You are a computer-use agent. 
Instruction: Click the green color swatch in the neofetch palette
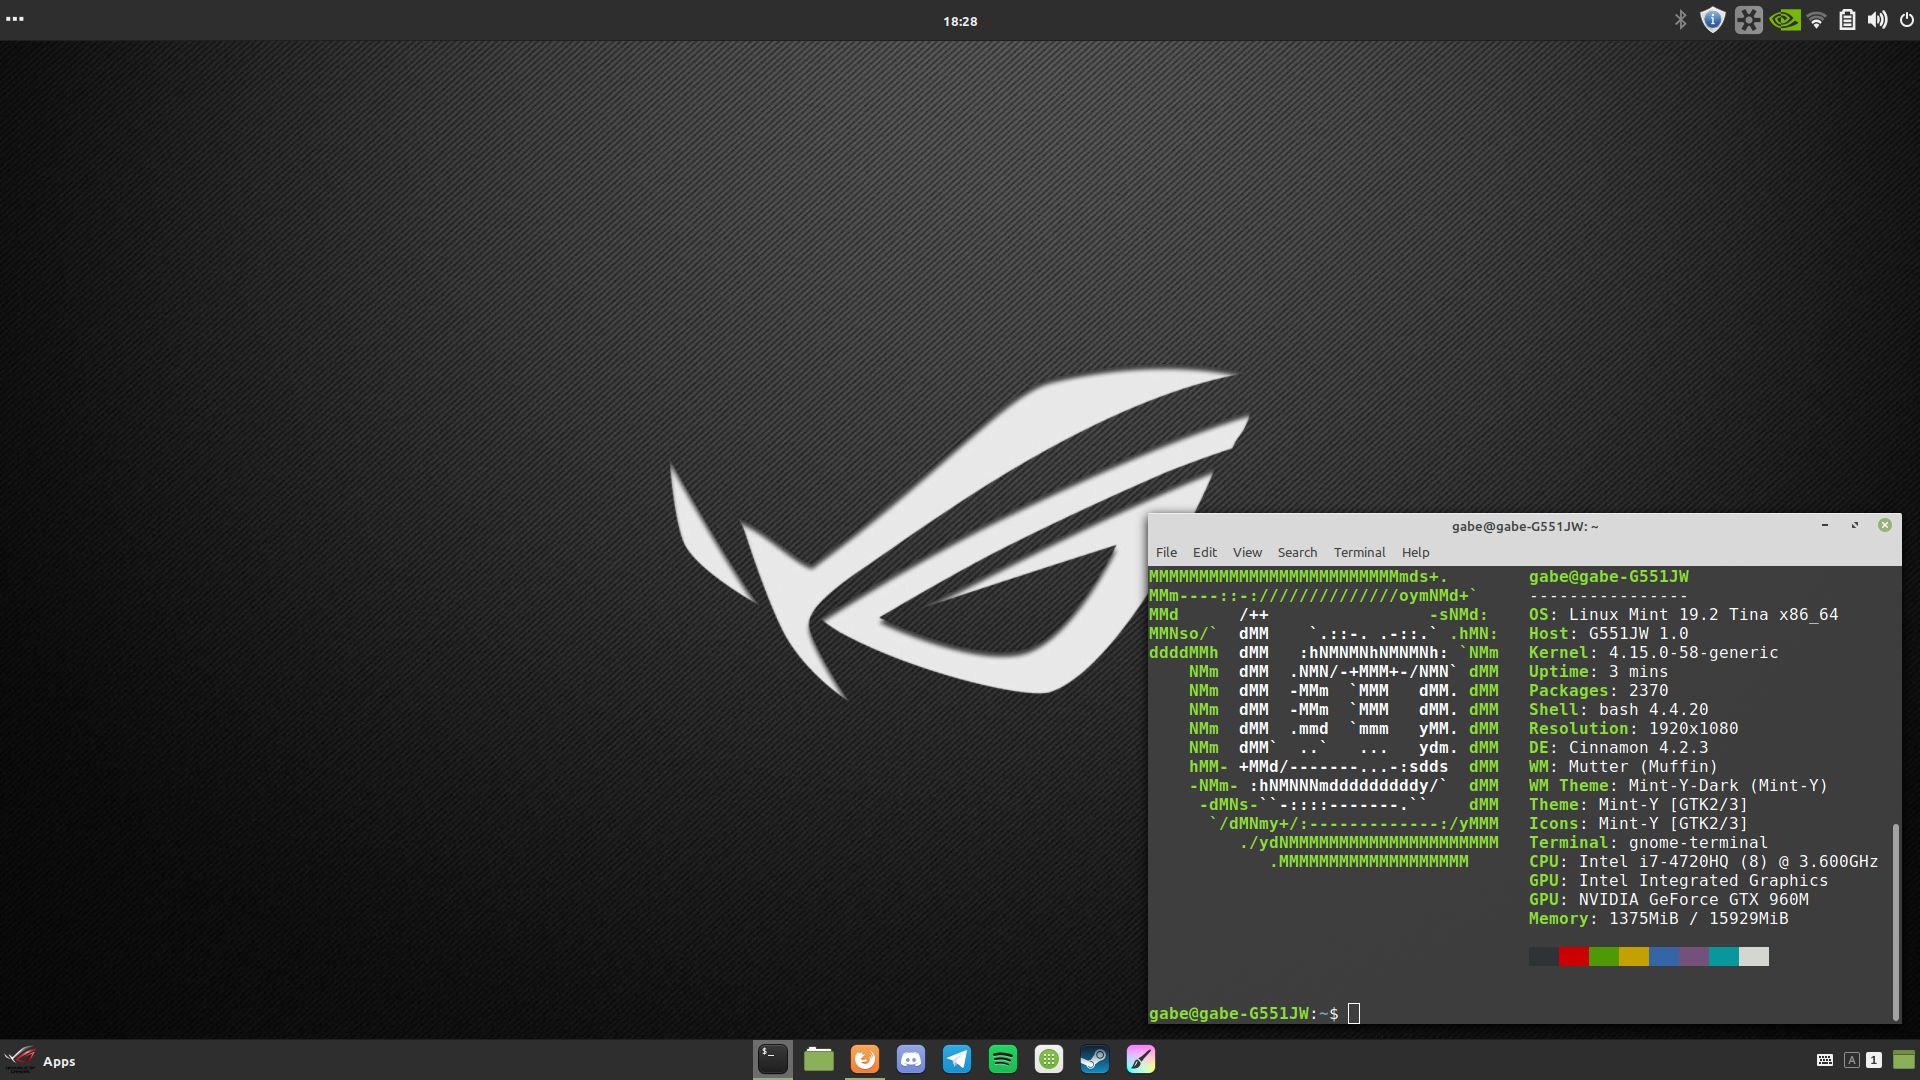(1603, 957)
